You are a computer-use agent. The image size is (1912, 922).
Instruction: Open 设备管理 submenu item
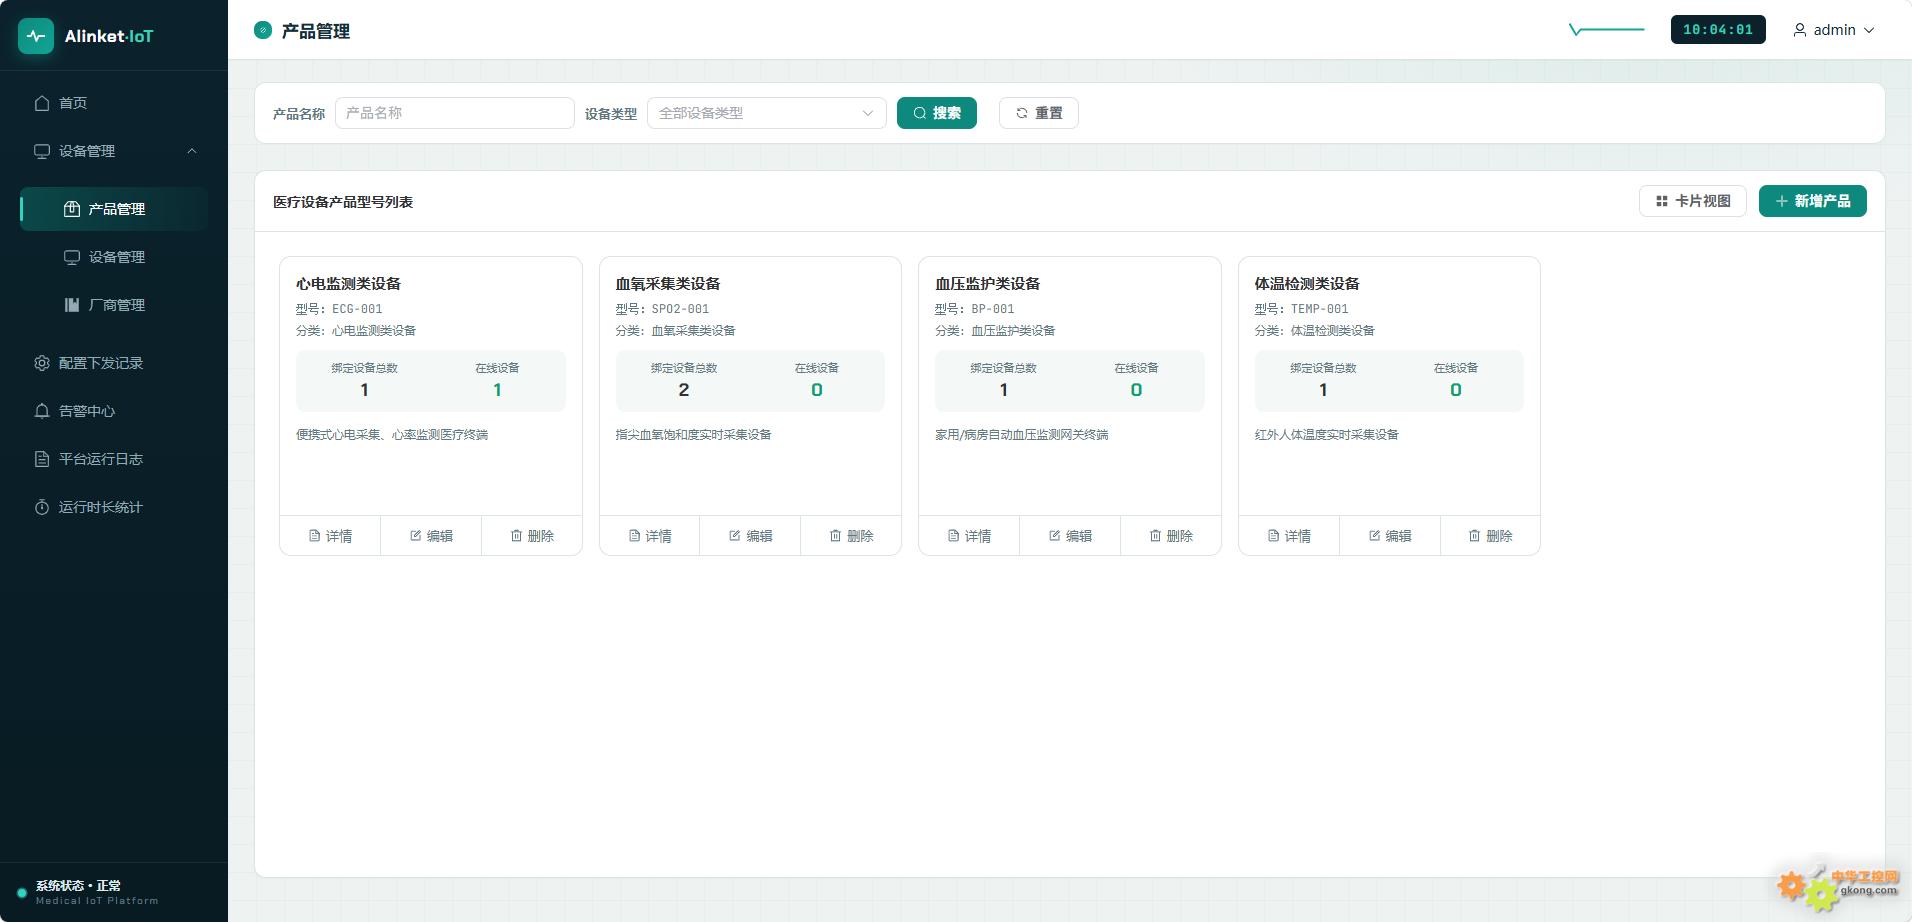tap(114, 257)
